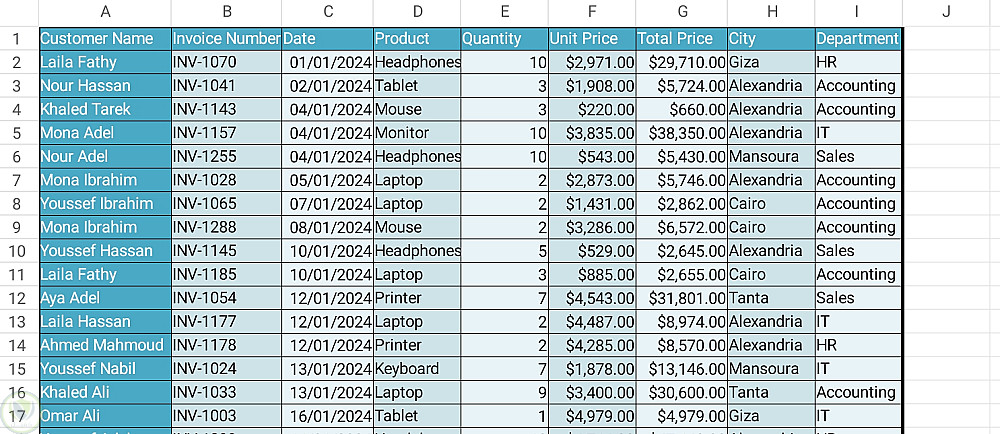The width and height of the screenshot is (1000, 434).
Task: Click Ahmed Mahmoud customer cell
Action: click(105, 345)
